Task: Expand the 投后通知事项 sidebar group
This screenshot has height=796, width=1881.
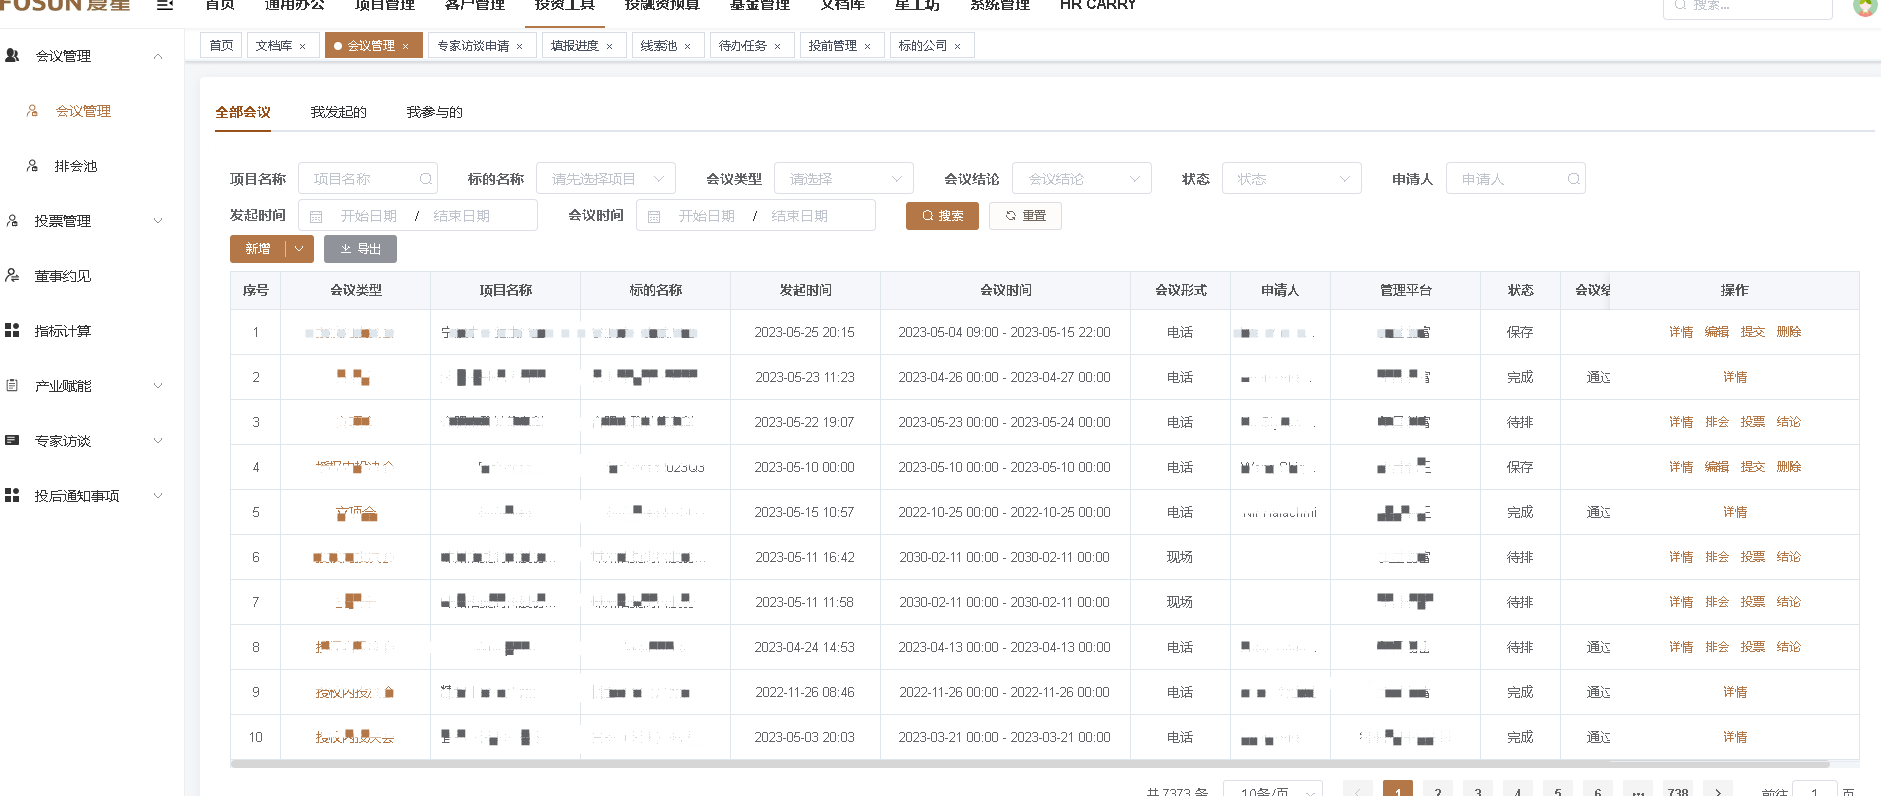Action: pos(157,496)
